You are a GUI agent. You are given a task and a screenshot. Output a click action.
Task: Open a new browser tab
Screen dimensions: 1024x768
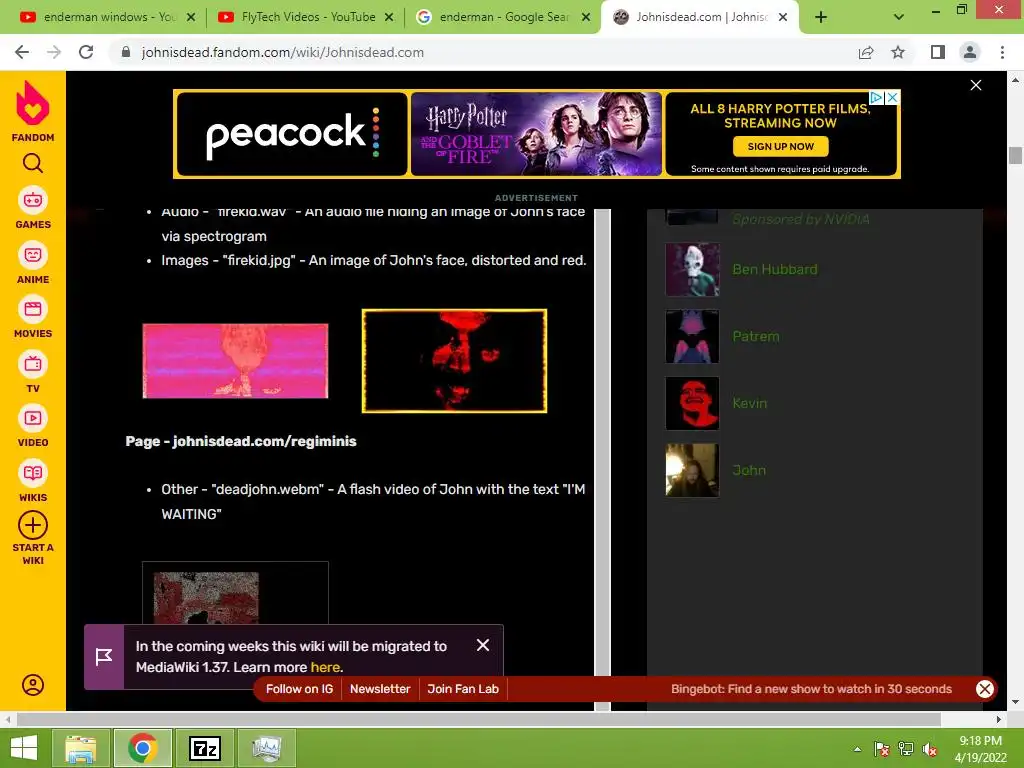tap(821, 17)
